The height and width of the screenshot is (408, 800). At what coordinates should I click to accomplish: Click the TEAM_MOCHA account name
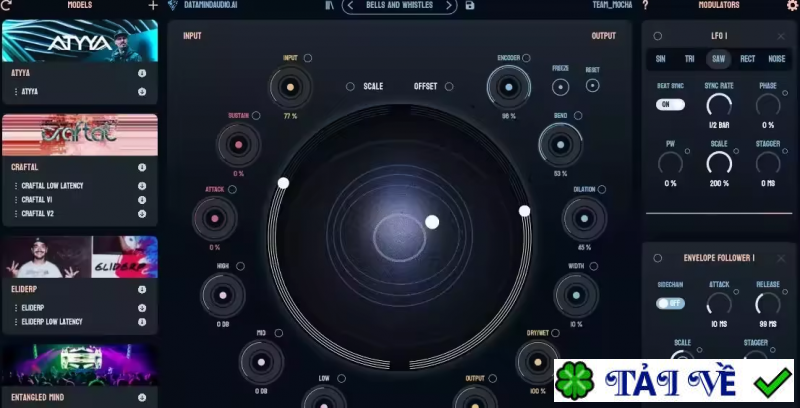click(x=612, y=5)
